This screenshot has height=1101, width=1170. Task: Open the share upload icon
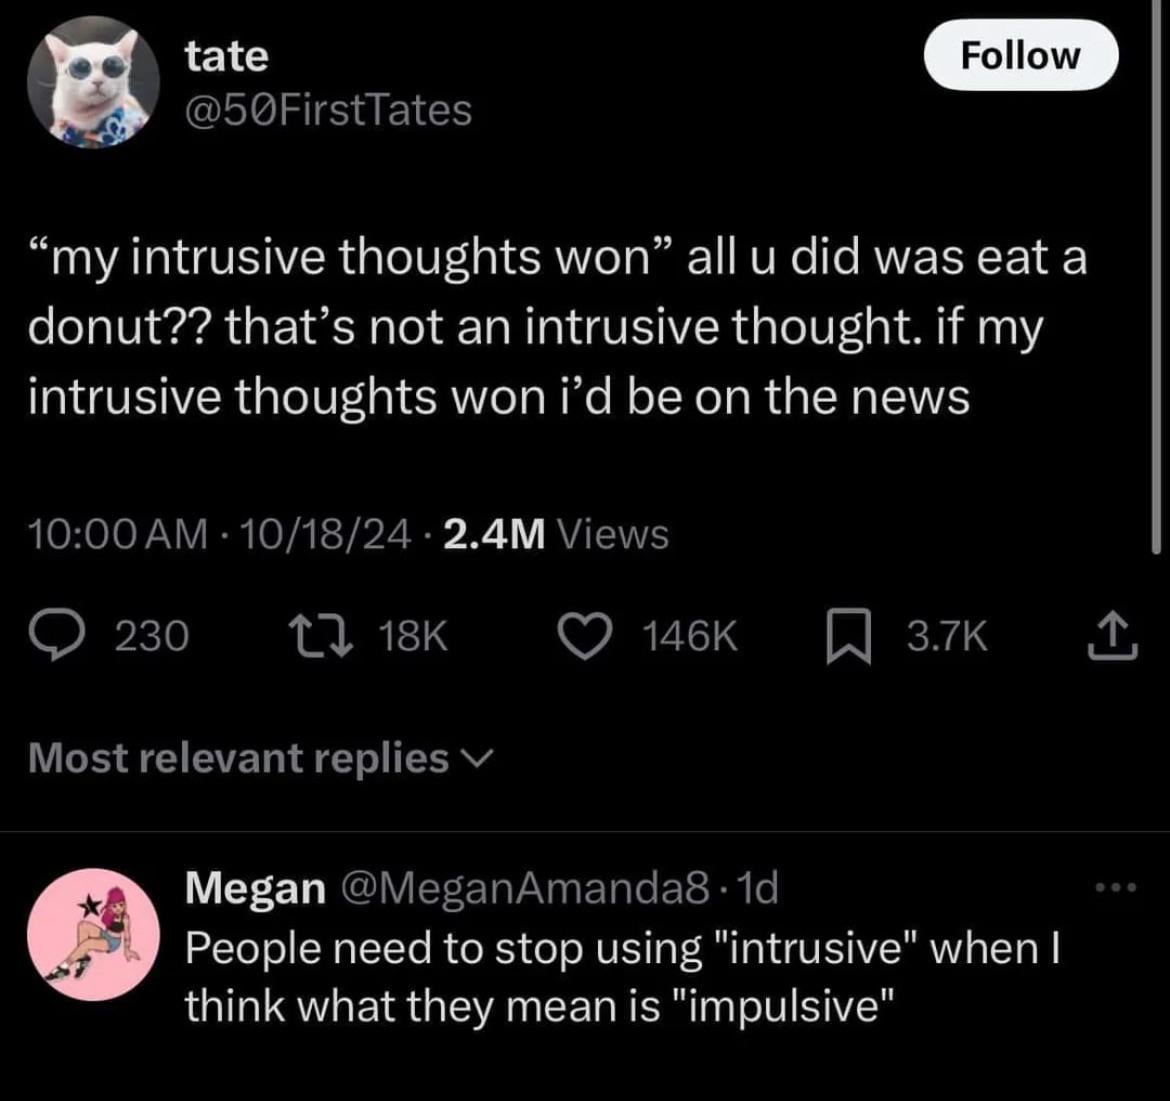click(x=1112, y=636)
